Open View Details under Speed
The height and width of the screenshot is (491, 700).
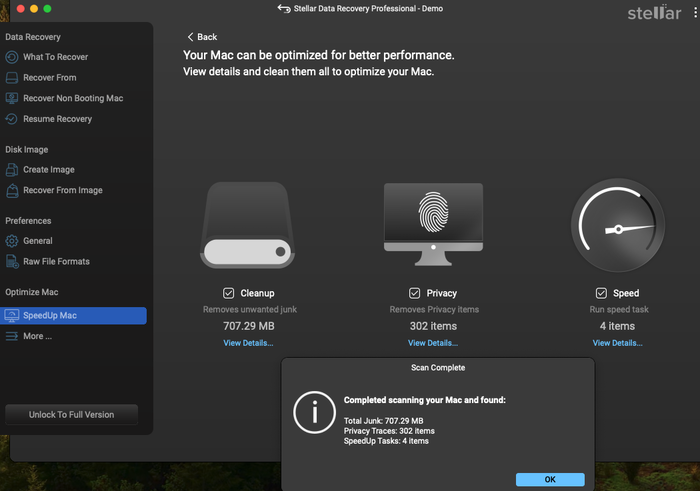click(x=617, y=343)
